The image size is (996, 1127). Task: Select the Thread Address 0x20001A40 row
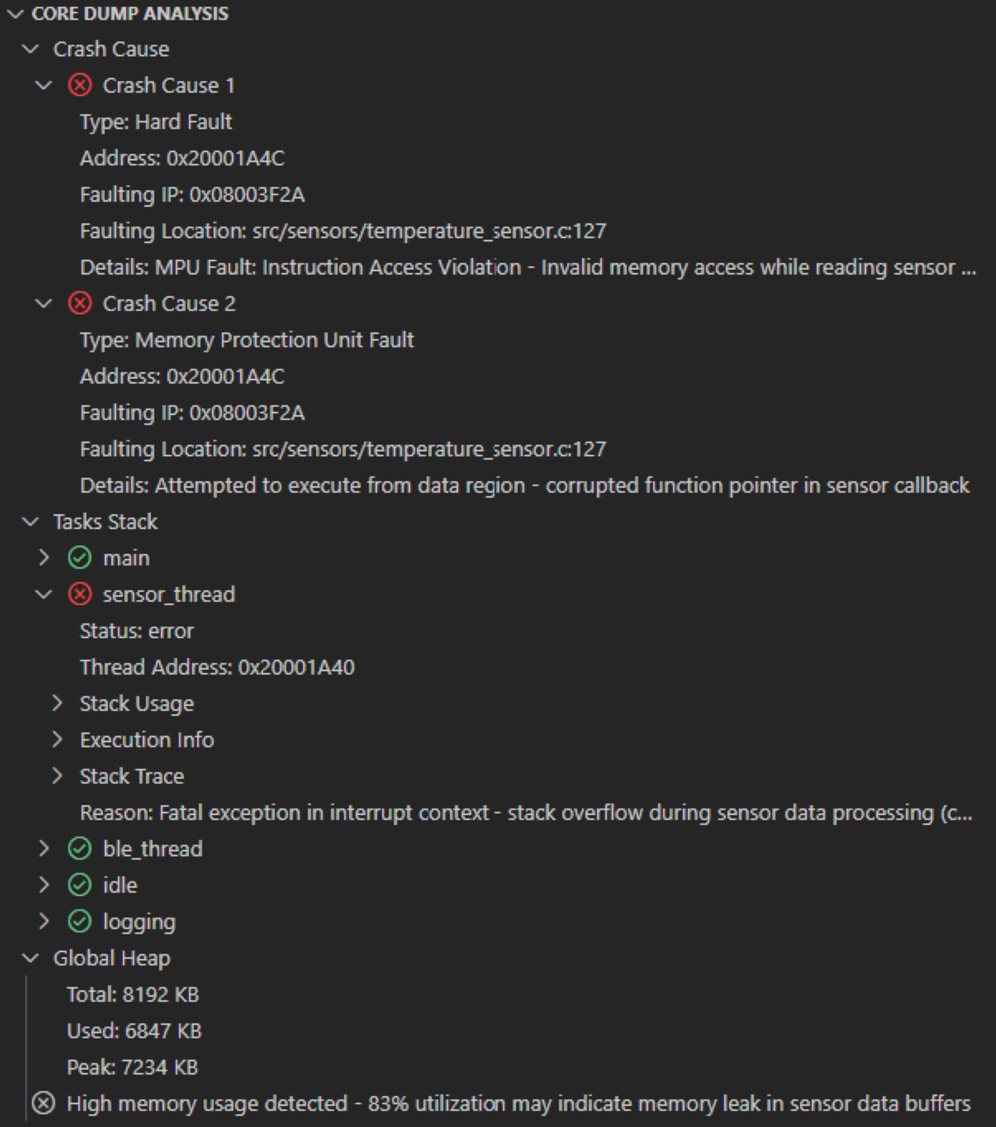217,667
